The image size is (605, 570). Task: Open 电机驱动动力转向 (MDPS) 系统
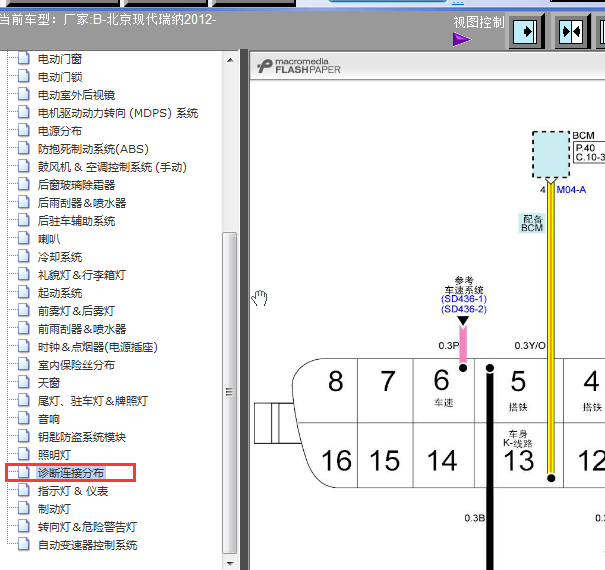tap(118, 113)
